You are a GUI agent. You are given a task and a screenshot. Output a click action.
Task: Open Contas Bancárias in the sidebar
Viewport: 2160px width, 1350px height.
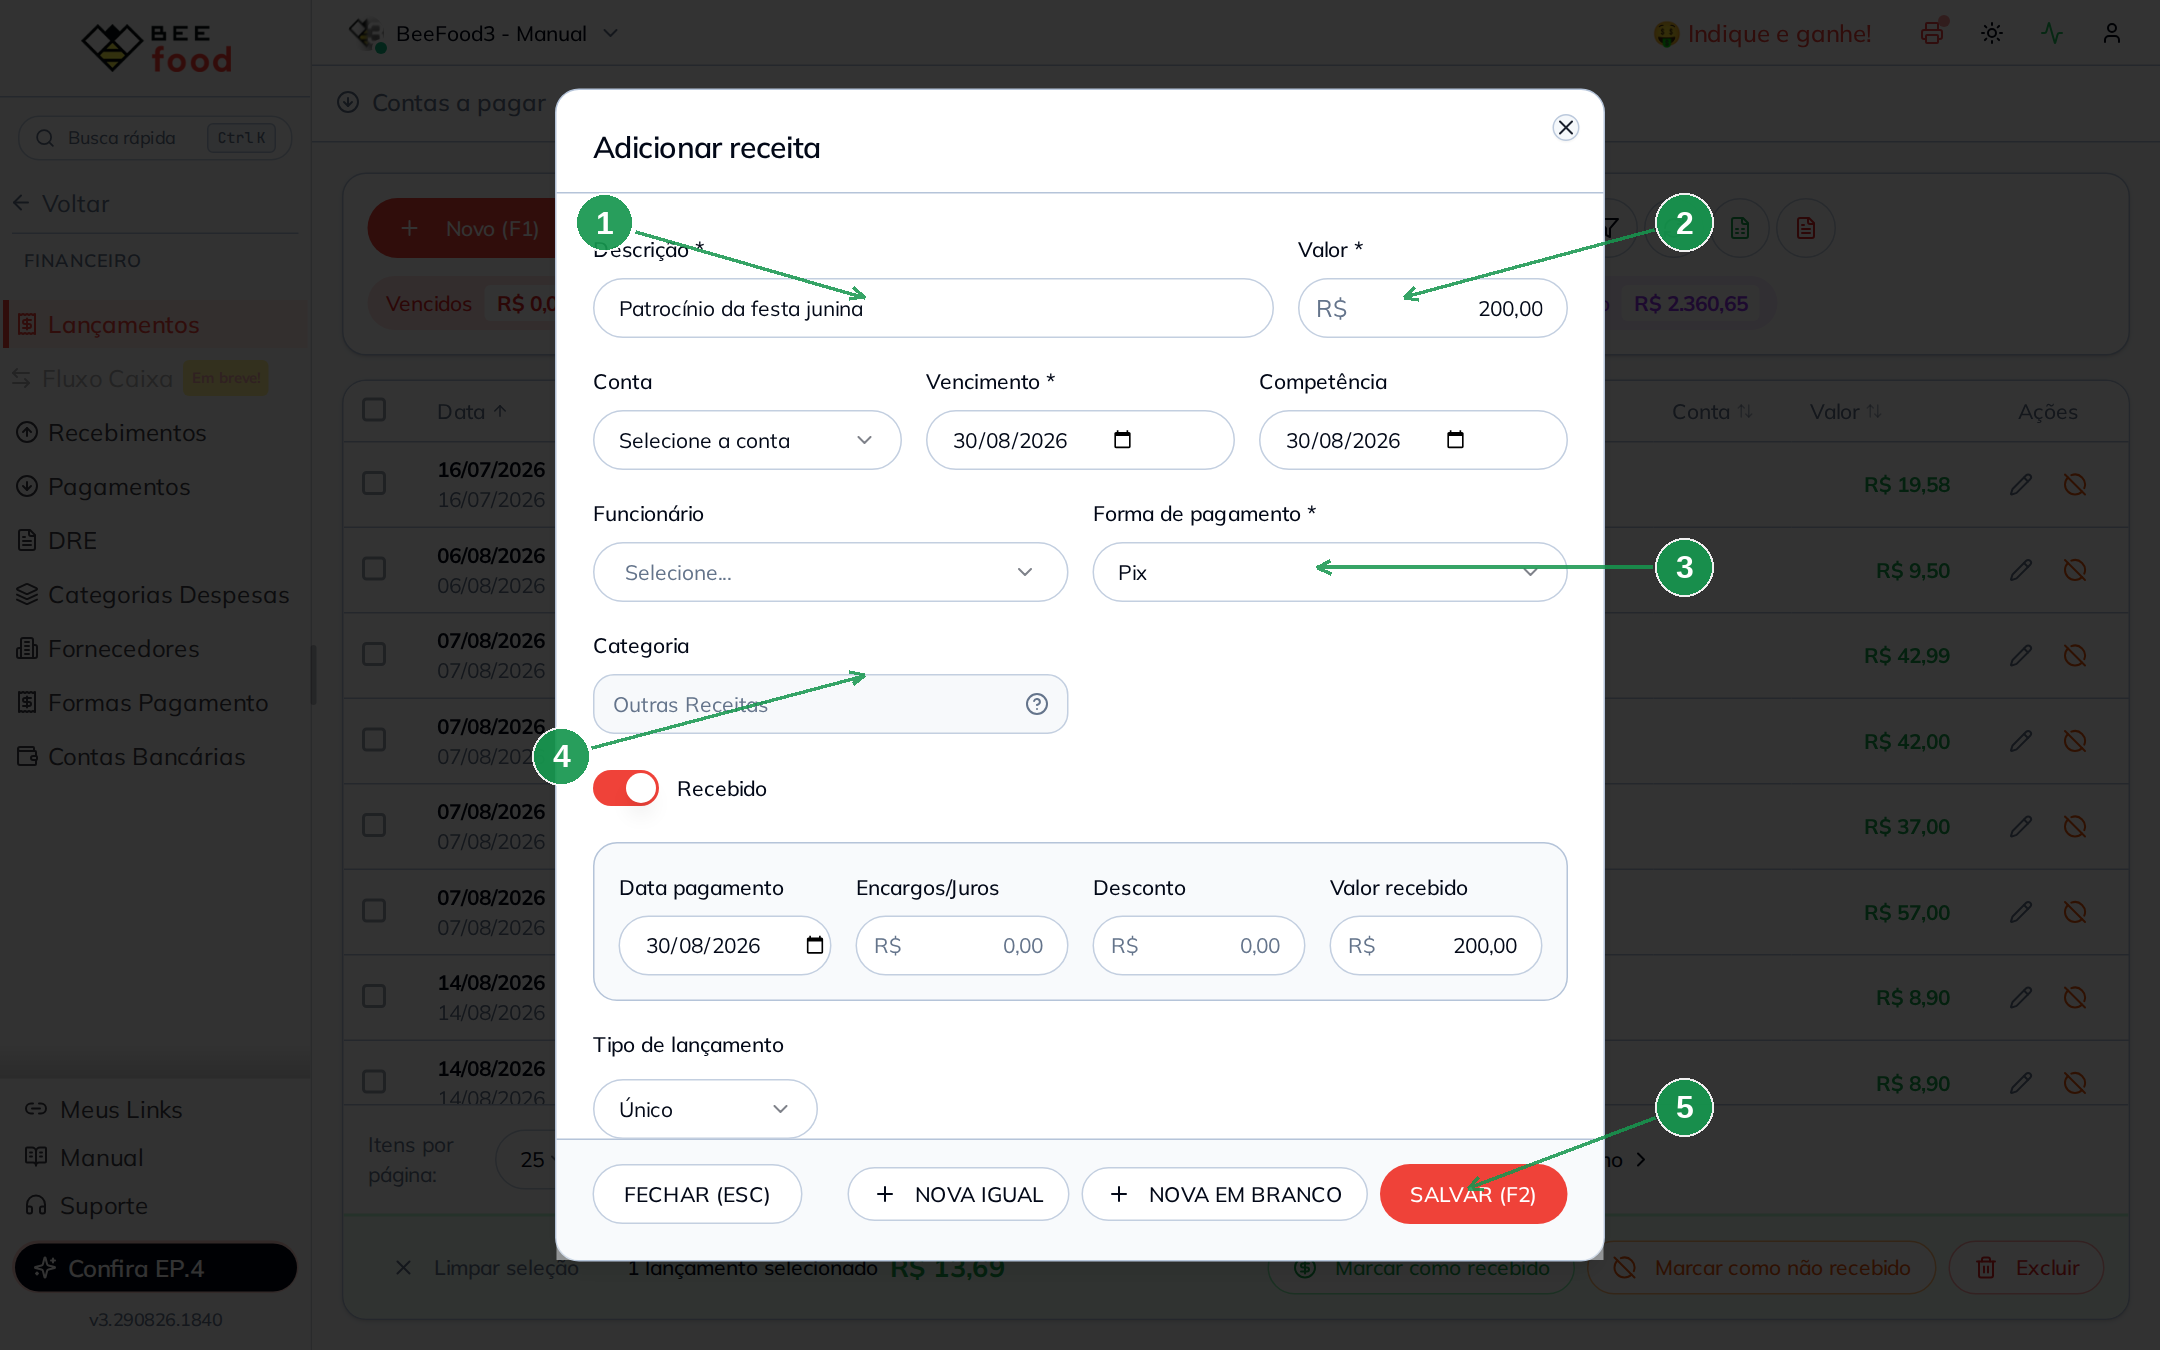point(131,757)
